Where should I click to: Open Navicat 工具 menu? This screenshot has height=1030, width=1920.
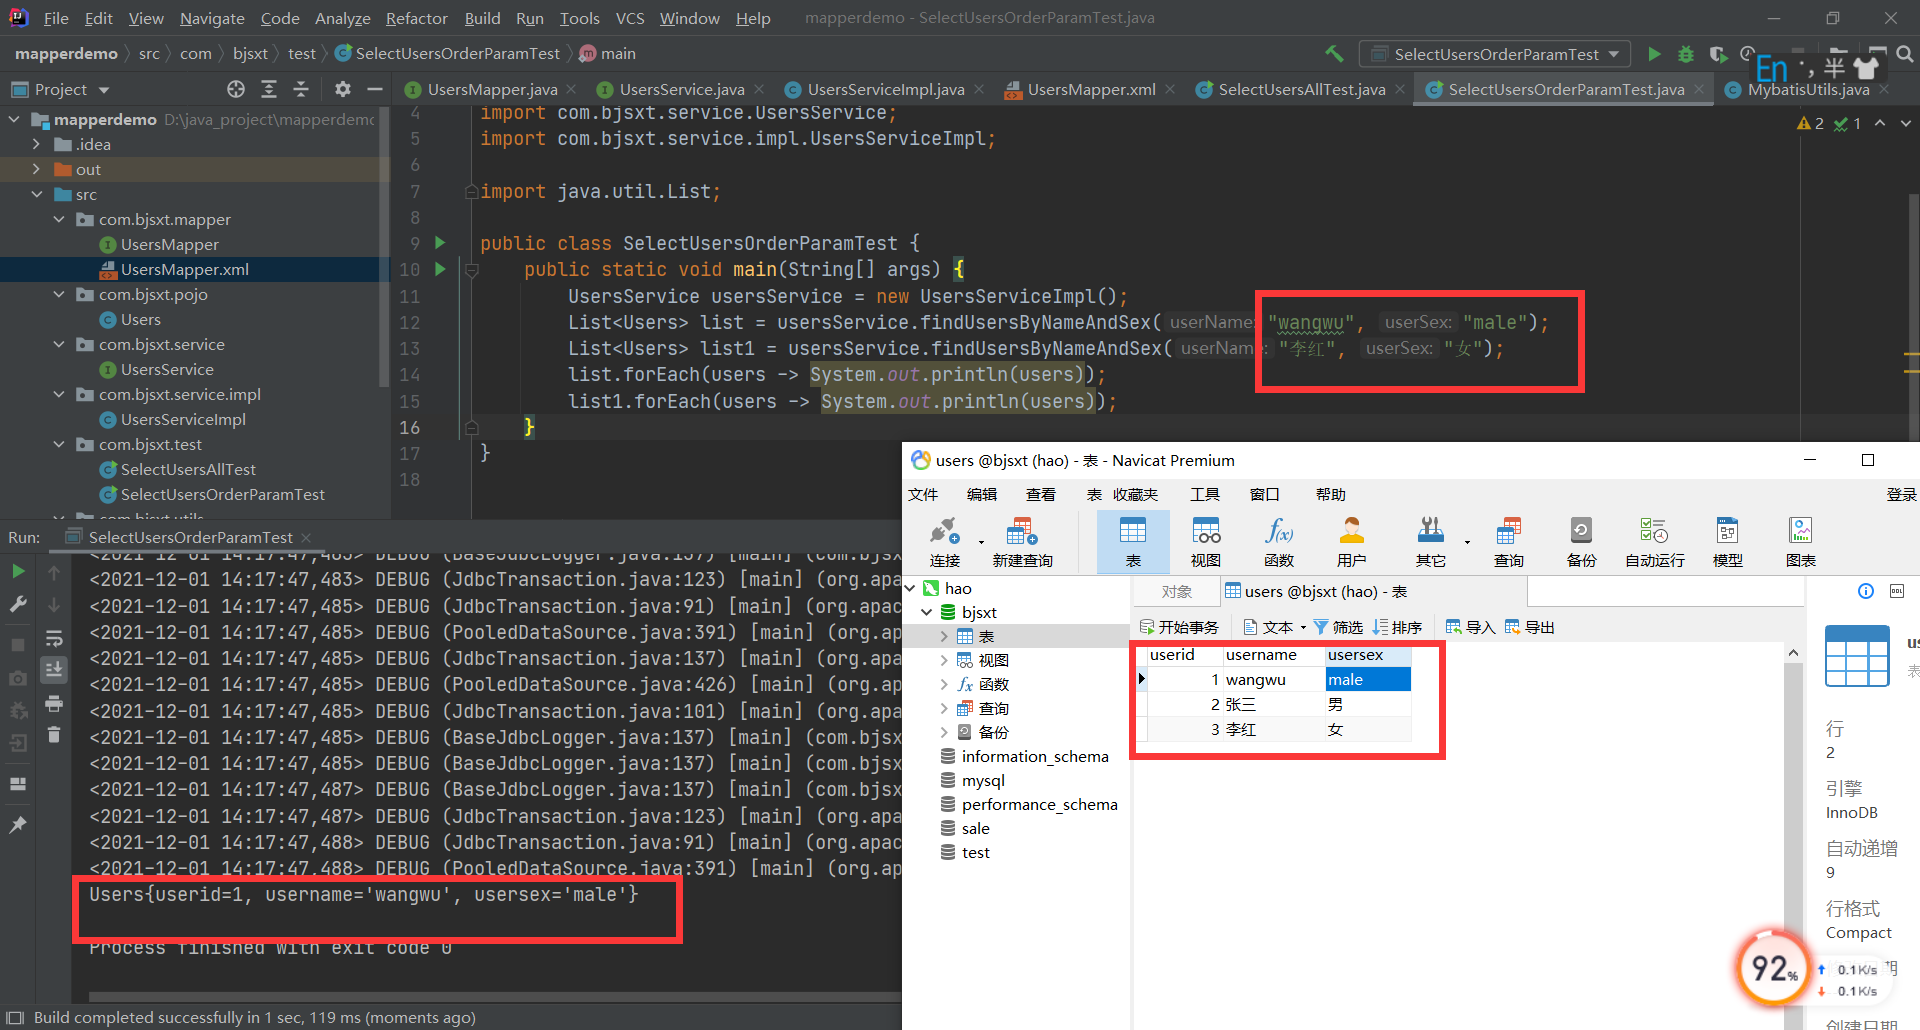point(1204,494)
